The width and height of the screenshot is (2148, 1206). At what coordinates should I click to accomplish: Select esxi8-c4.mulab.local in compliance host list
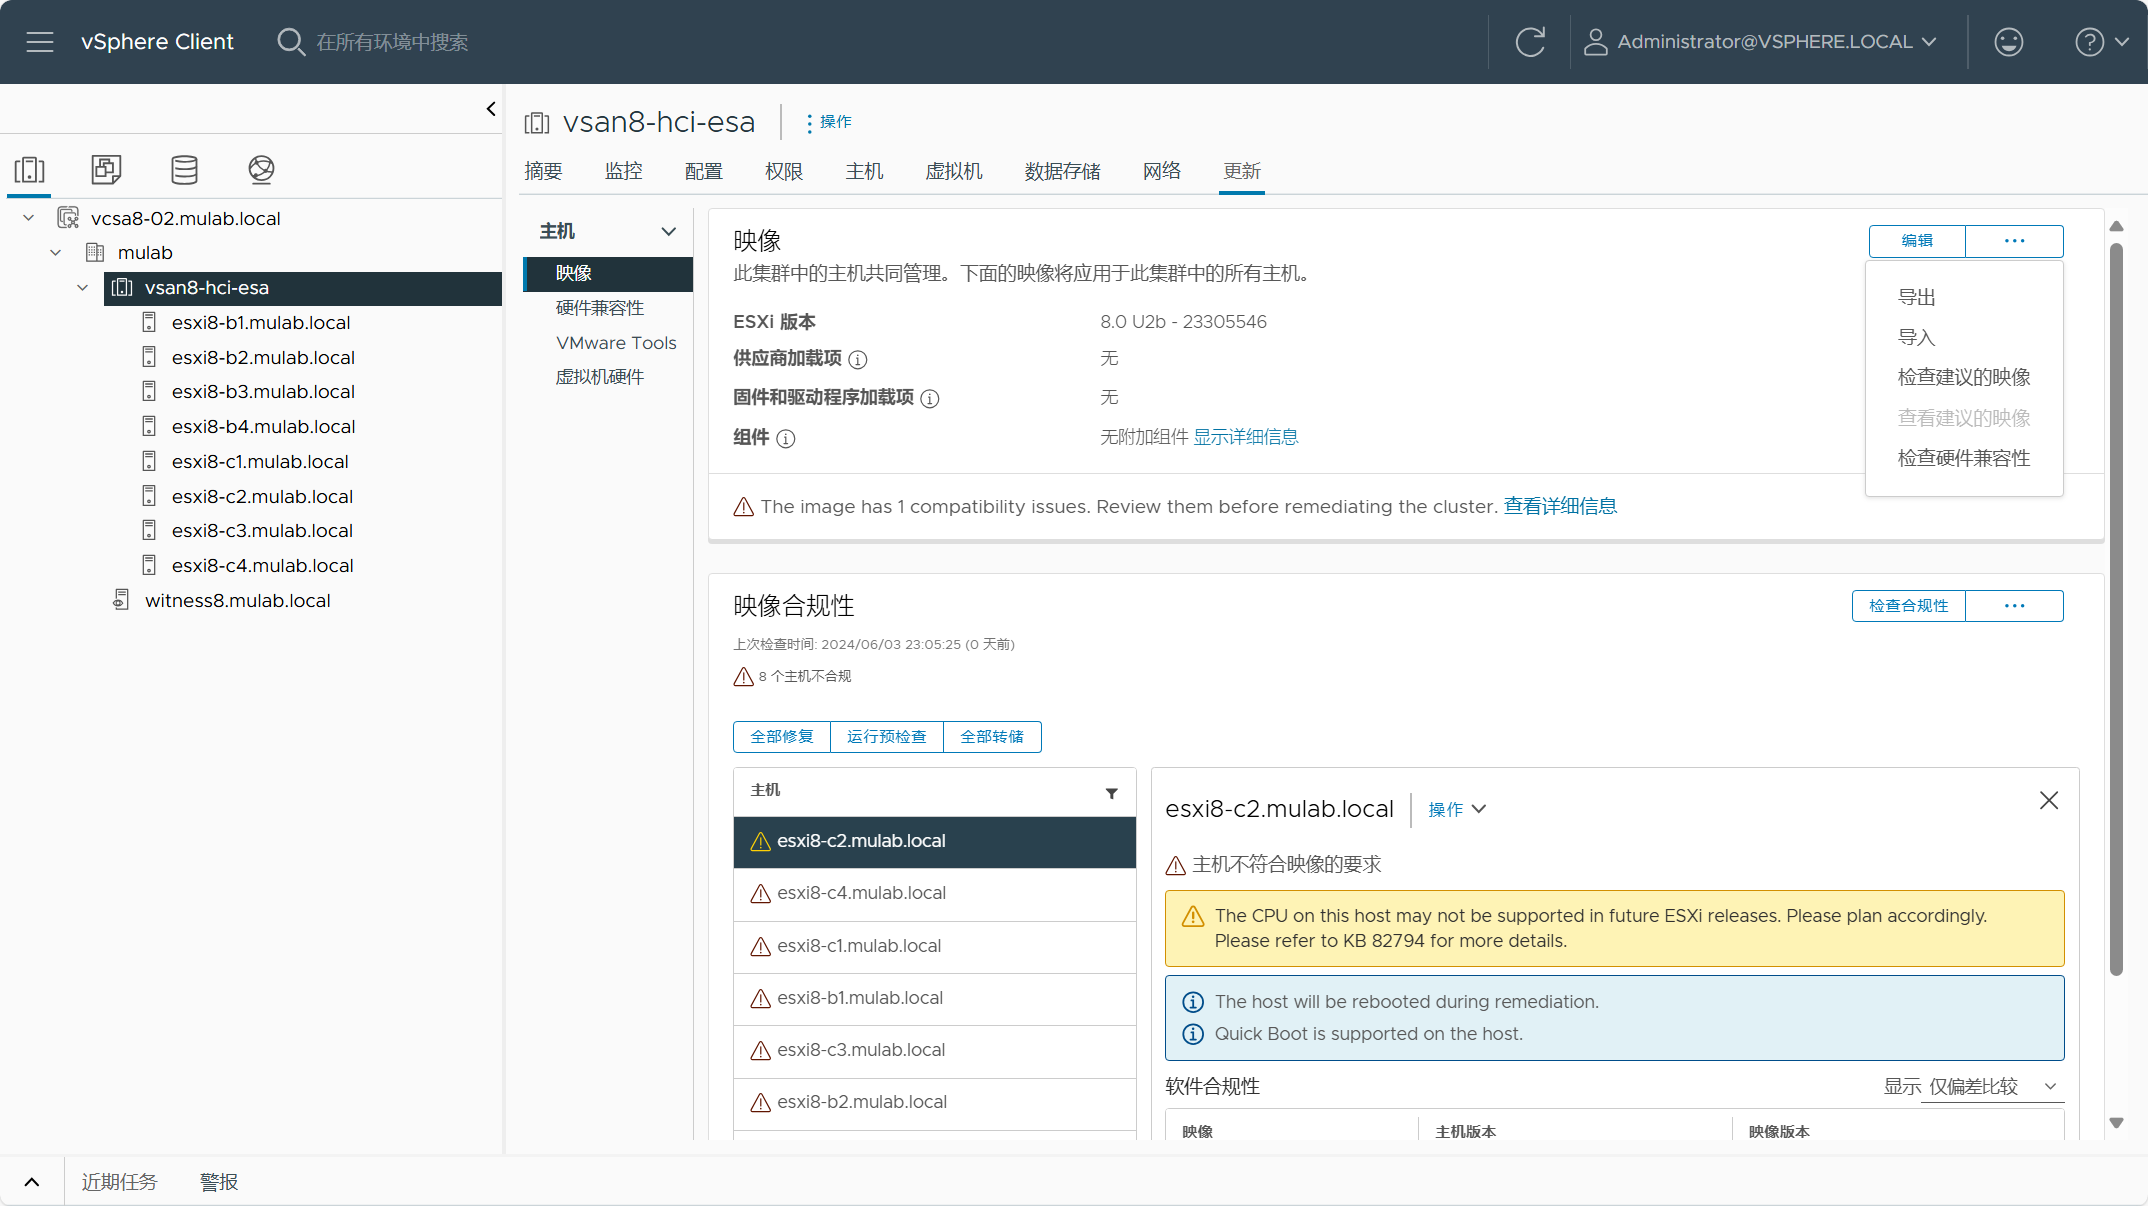[935, 894]
